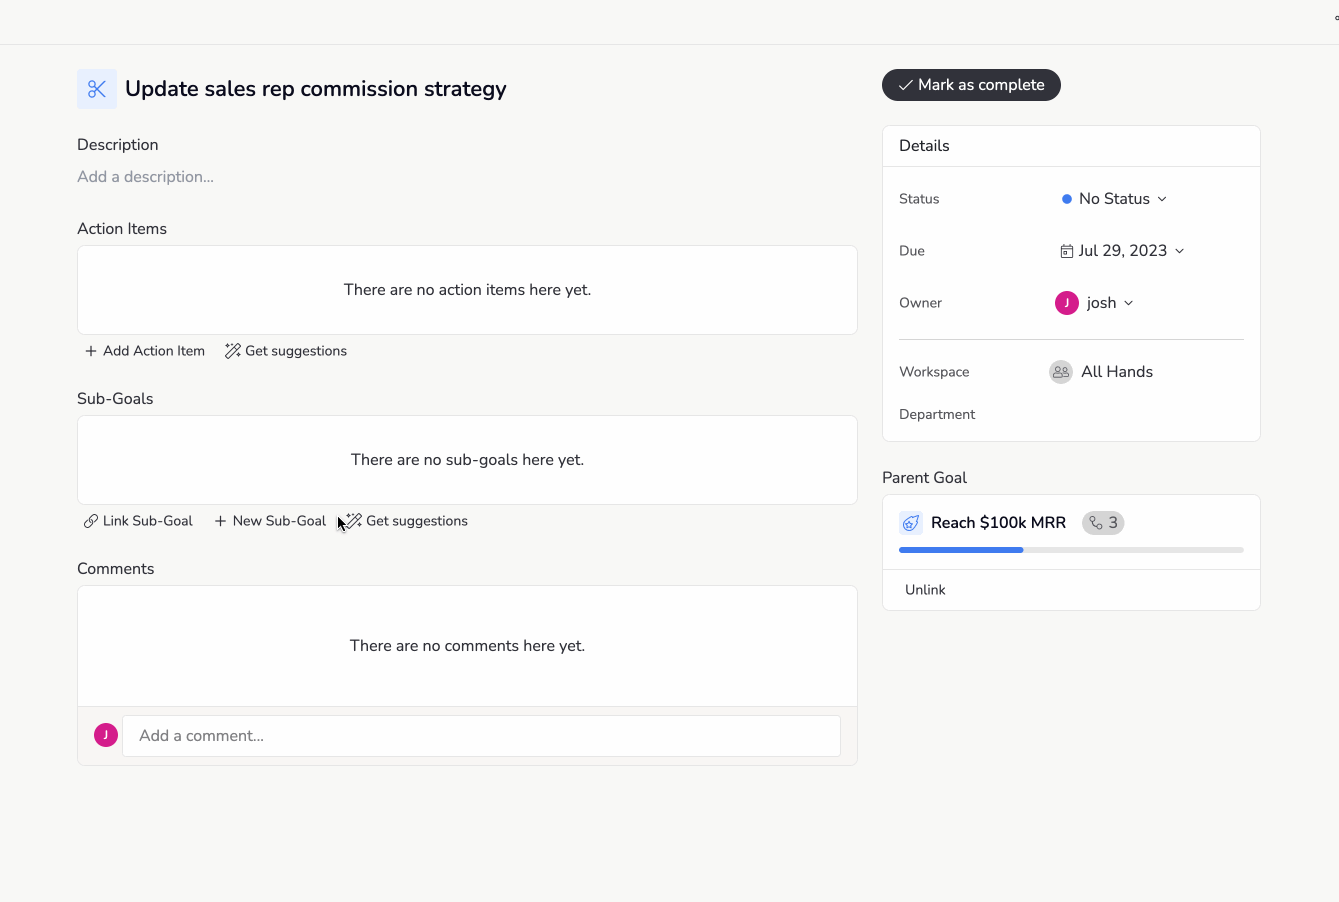Image resolution: width=1339 pixels, height=902 pixels.
Task: Click the rocket icon on Reach $100k MRR
Action: click(910, 523)
